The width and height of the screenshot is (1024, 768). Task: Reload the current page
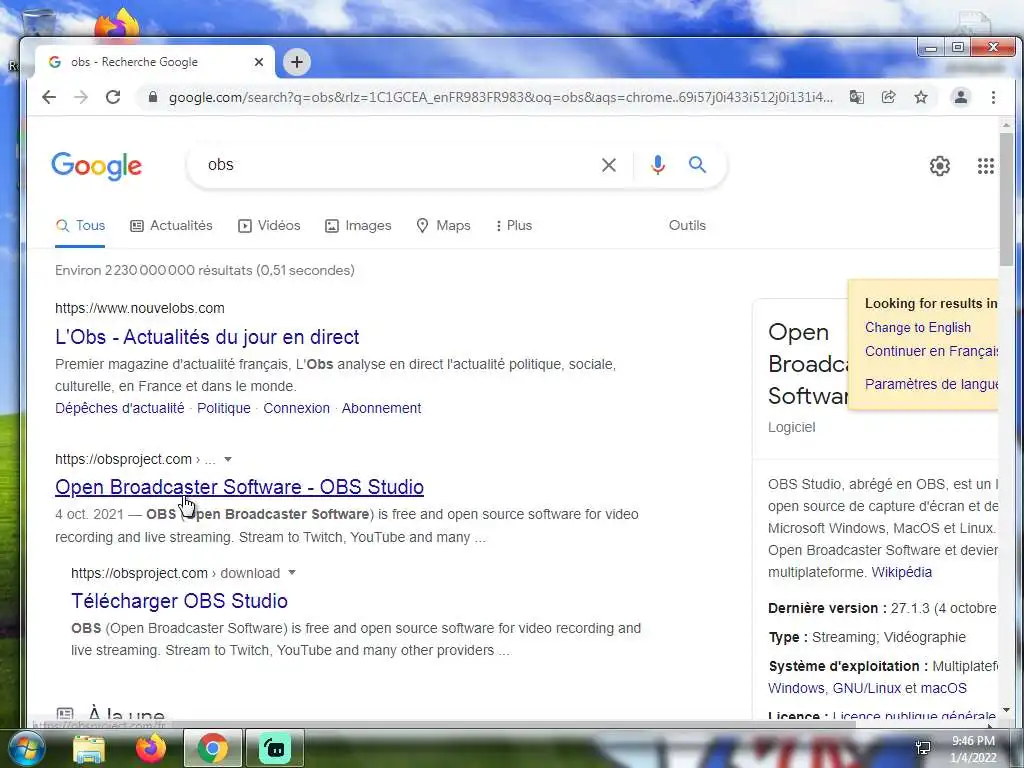click(x=113, y=97)
